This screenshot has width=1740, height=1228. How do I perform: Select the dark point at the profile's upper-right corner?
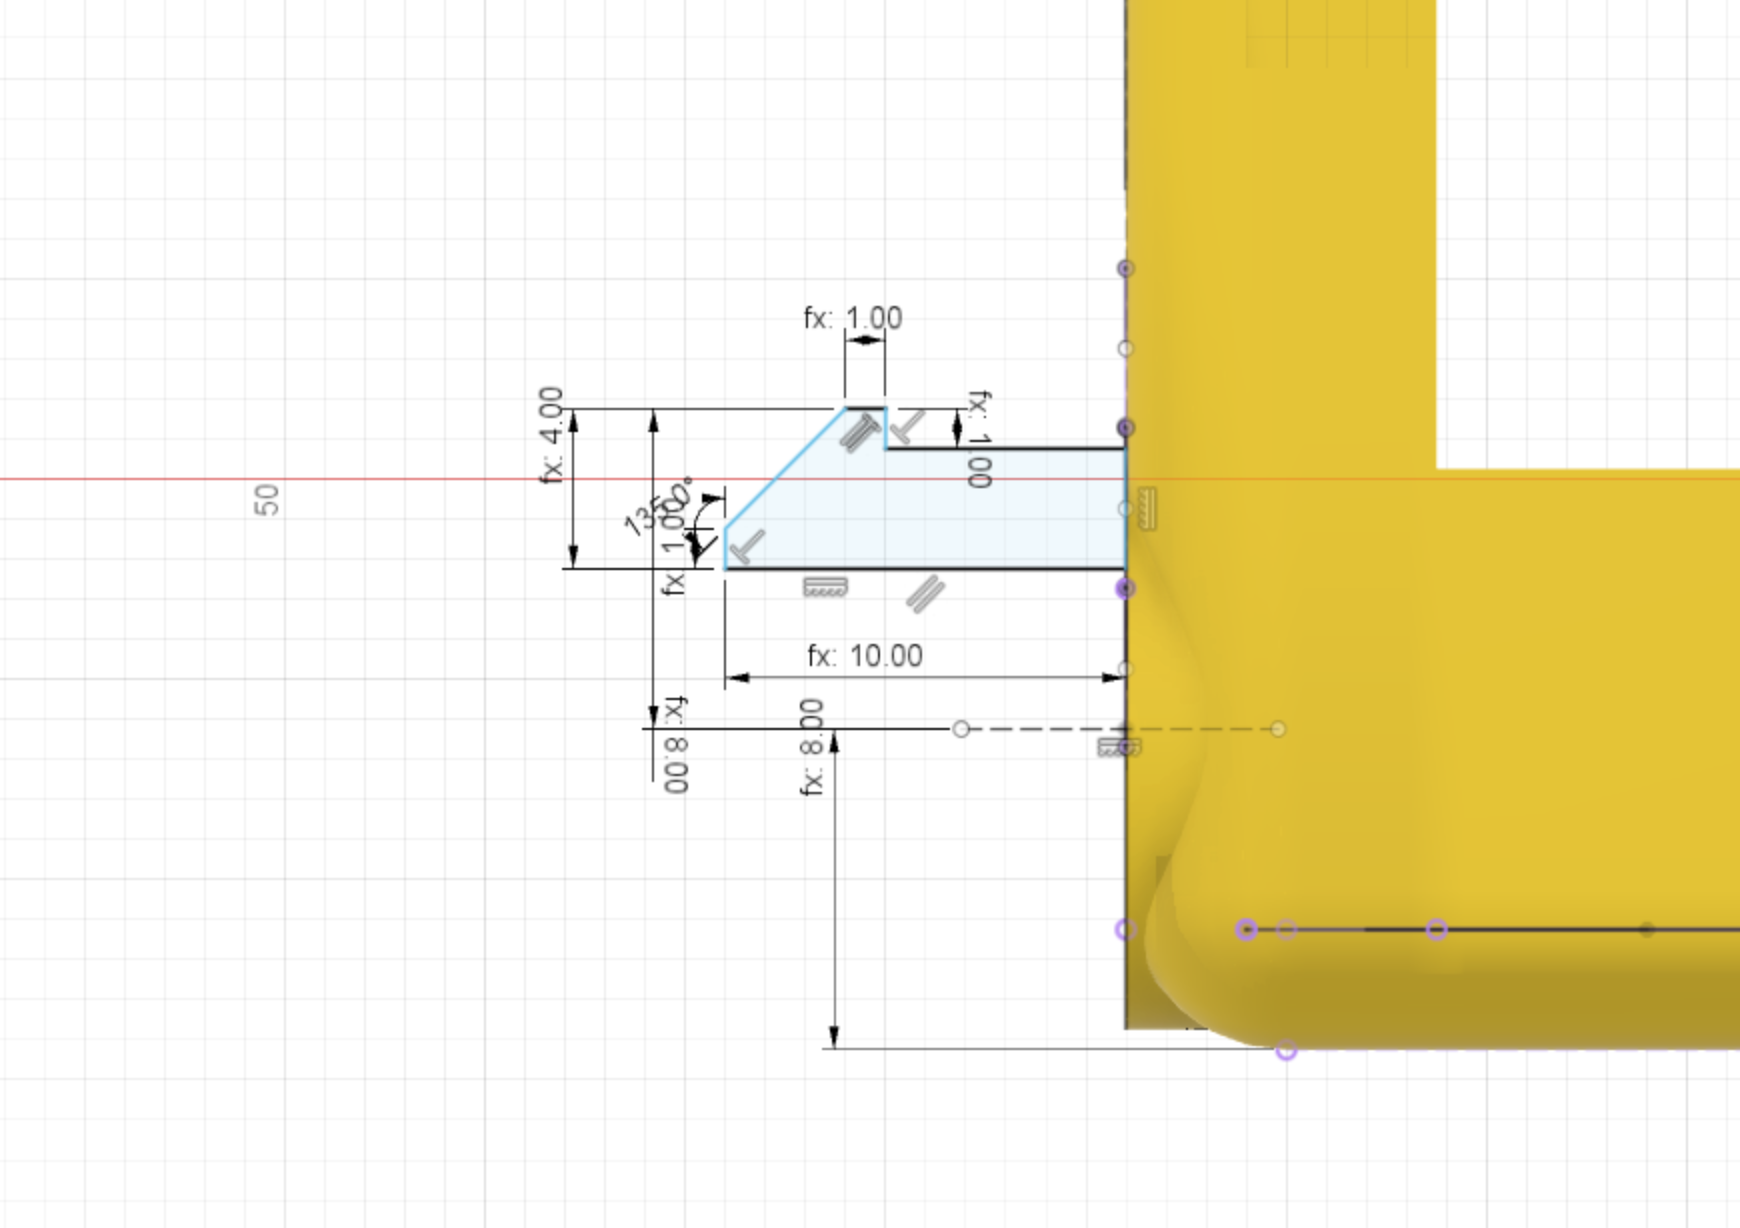click(1126, 428)
